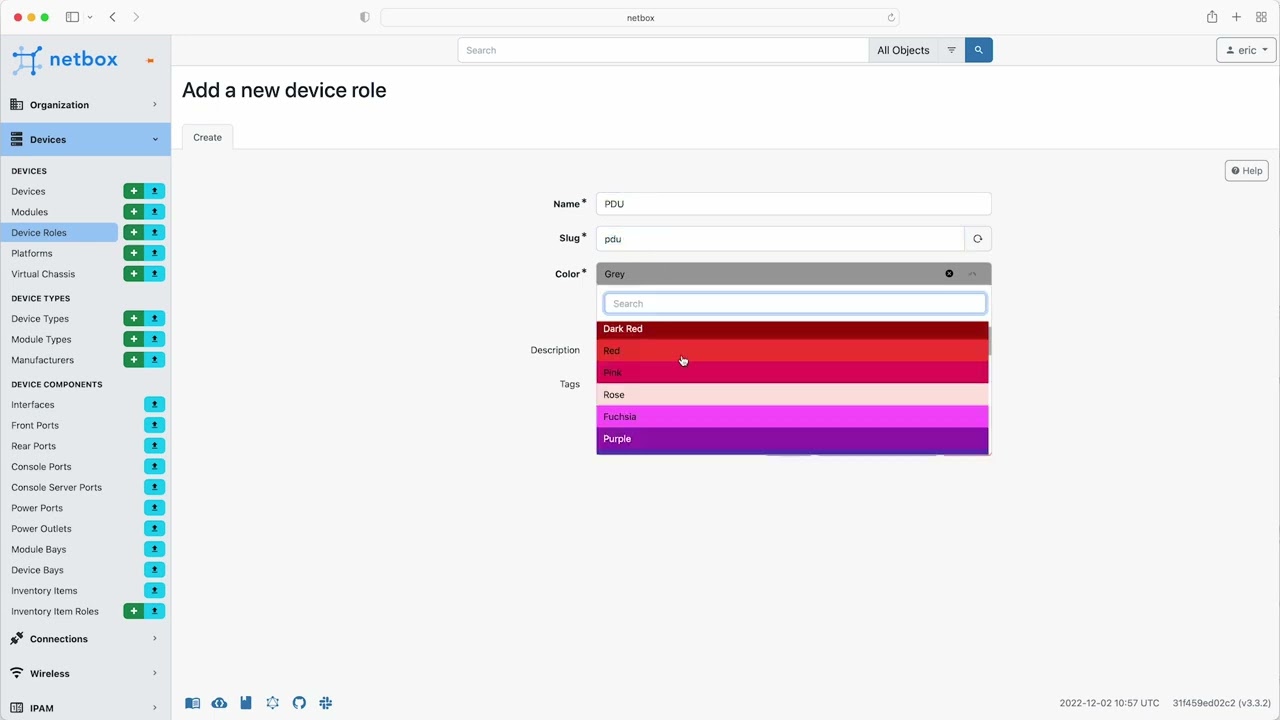This screenshot has height=720, width=1280.
Task: Import console ports via upload icon
Action: tap(154, 466)
